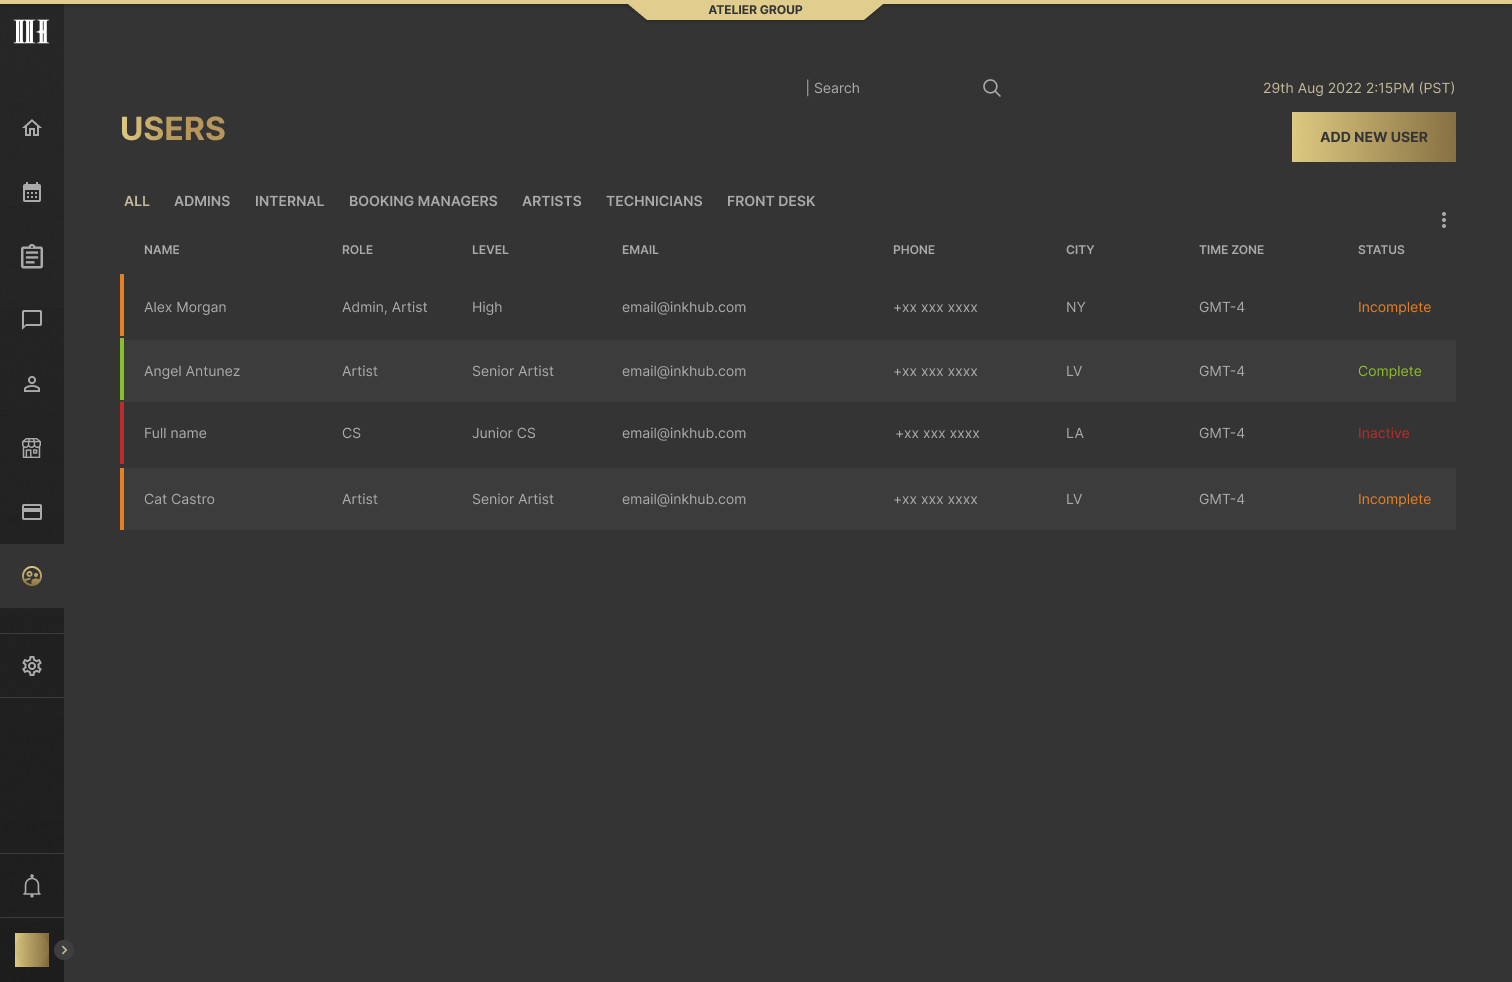Click the Admin, Artist role cell

(x=384, y=307)
